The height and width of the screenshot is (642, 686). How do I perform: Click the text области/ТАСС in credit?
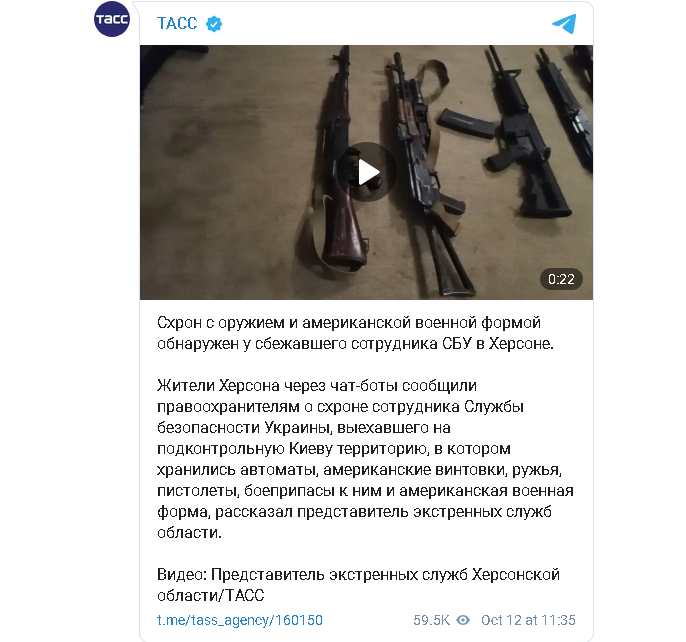pos(211,596)
